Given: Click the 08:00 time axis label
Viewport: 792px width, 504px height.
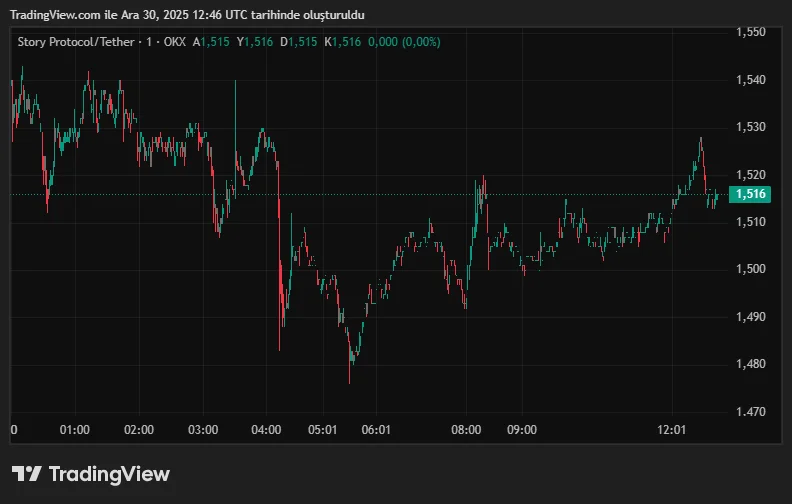Looking at the screenshot, I should pyautogui.click(x=466, y=430).
